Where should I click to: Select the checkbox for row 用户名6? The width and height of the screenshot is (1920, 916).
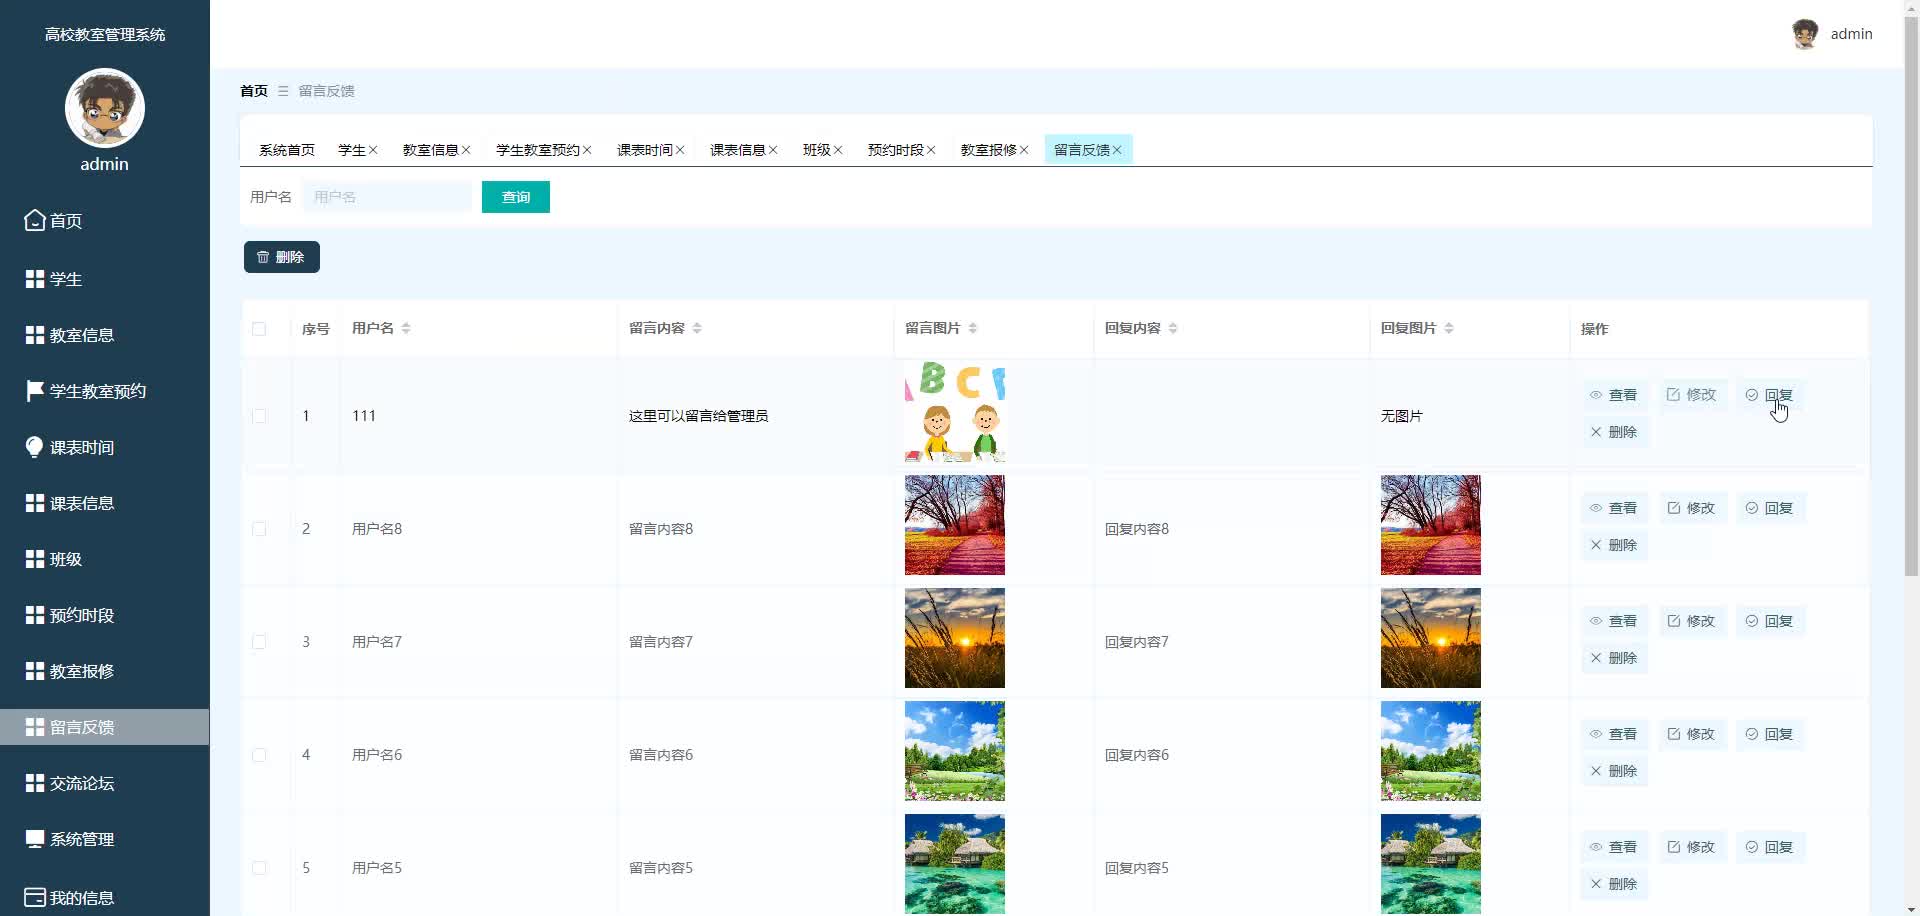259,755
